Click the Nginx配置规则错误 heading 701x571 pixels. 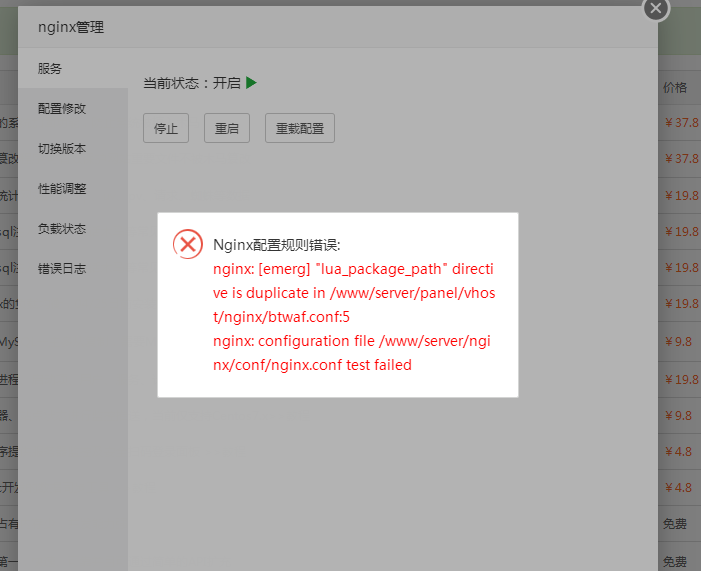[277, 245]
